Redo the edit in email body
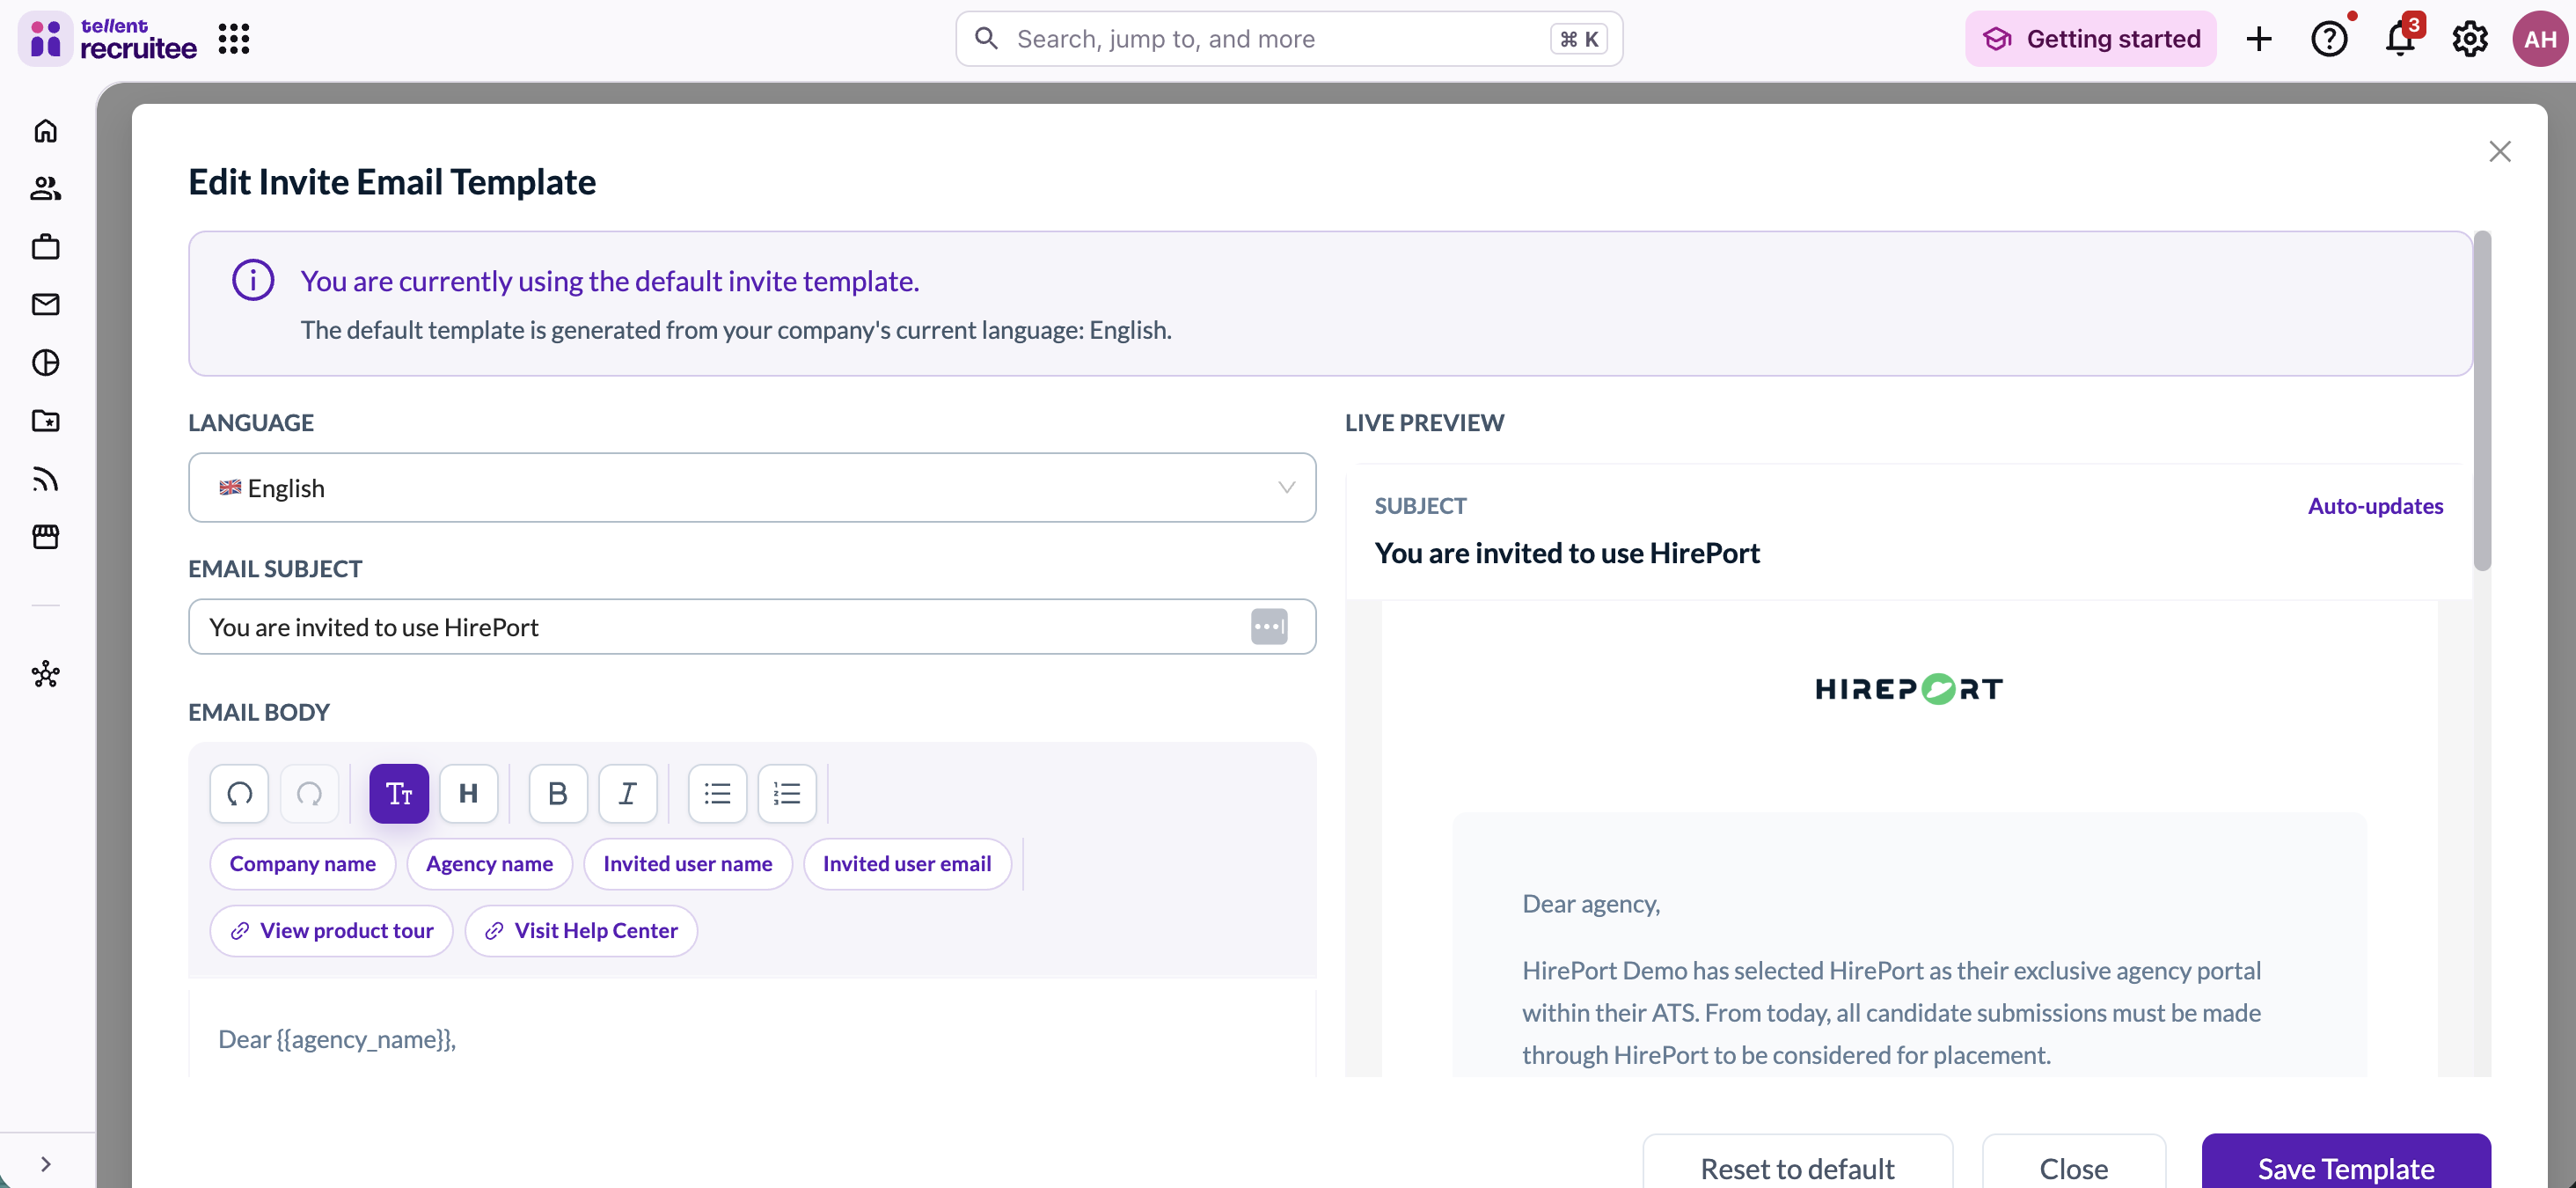 click(309, 794)
